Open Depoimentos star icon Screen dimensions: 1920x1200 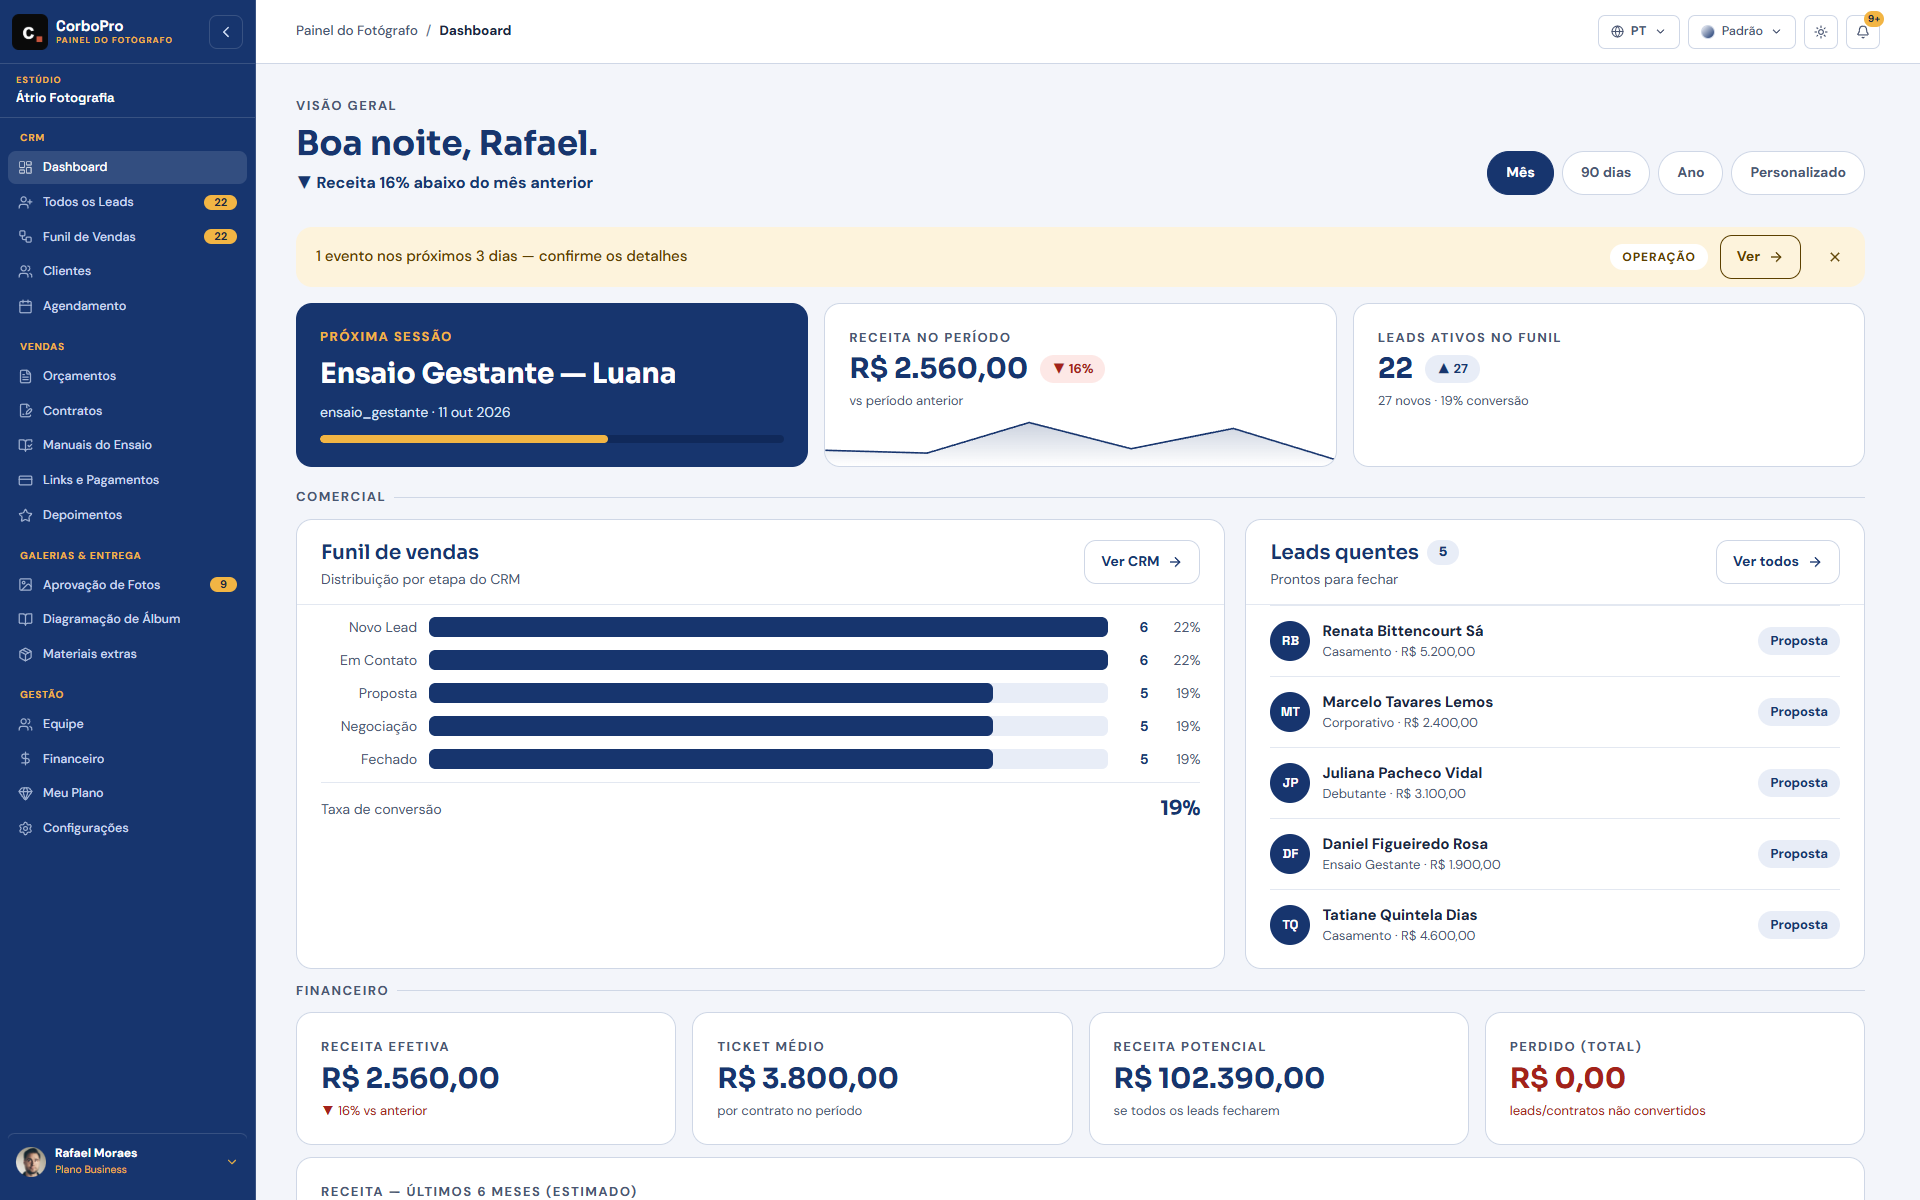(x=26, y=515)
